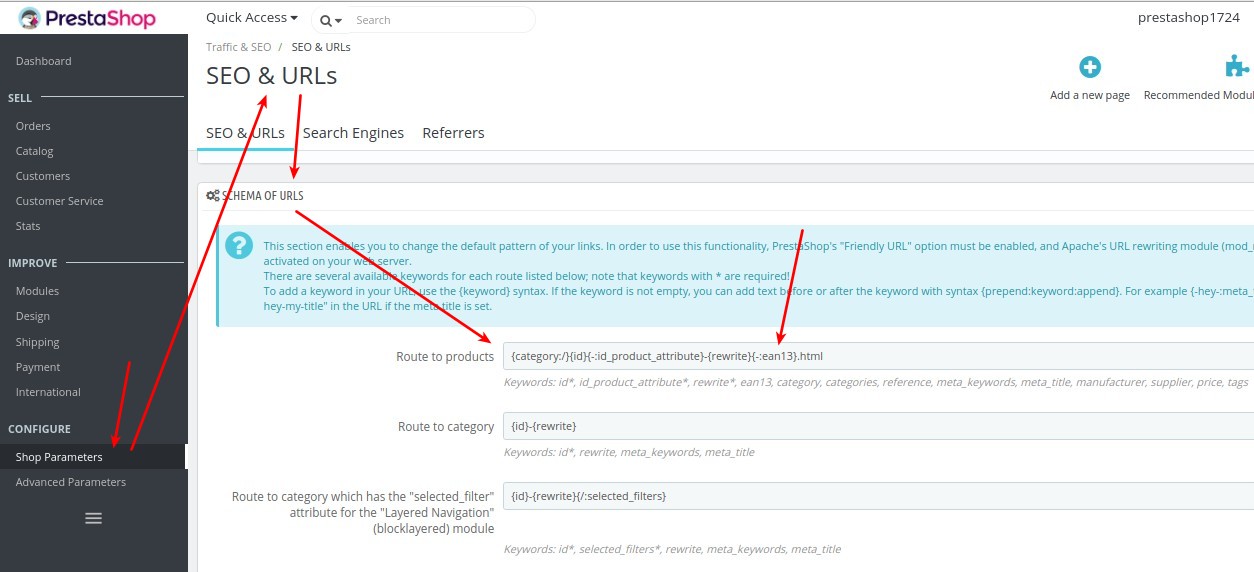Click the Route to category input field
The image size is (1254, 572).
pos(878,426)
